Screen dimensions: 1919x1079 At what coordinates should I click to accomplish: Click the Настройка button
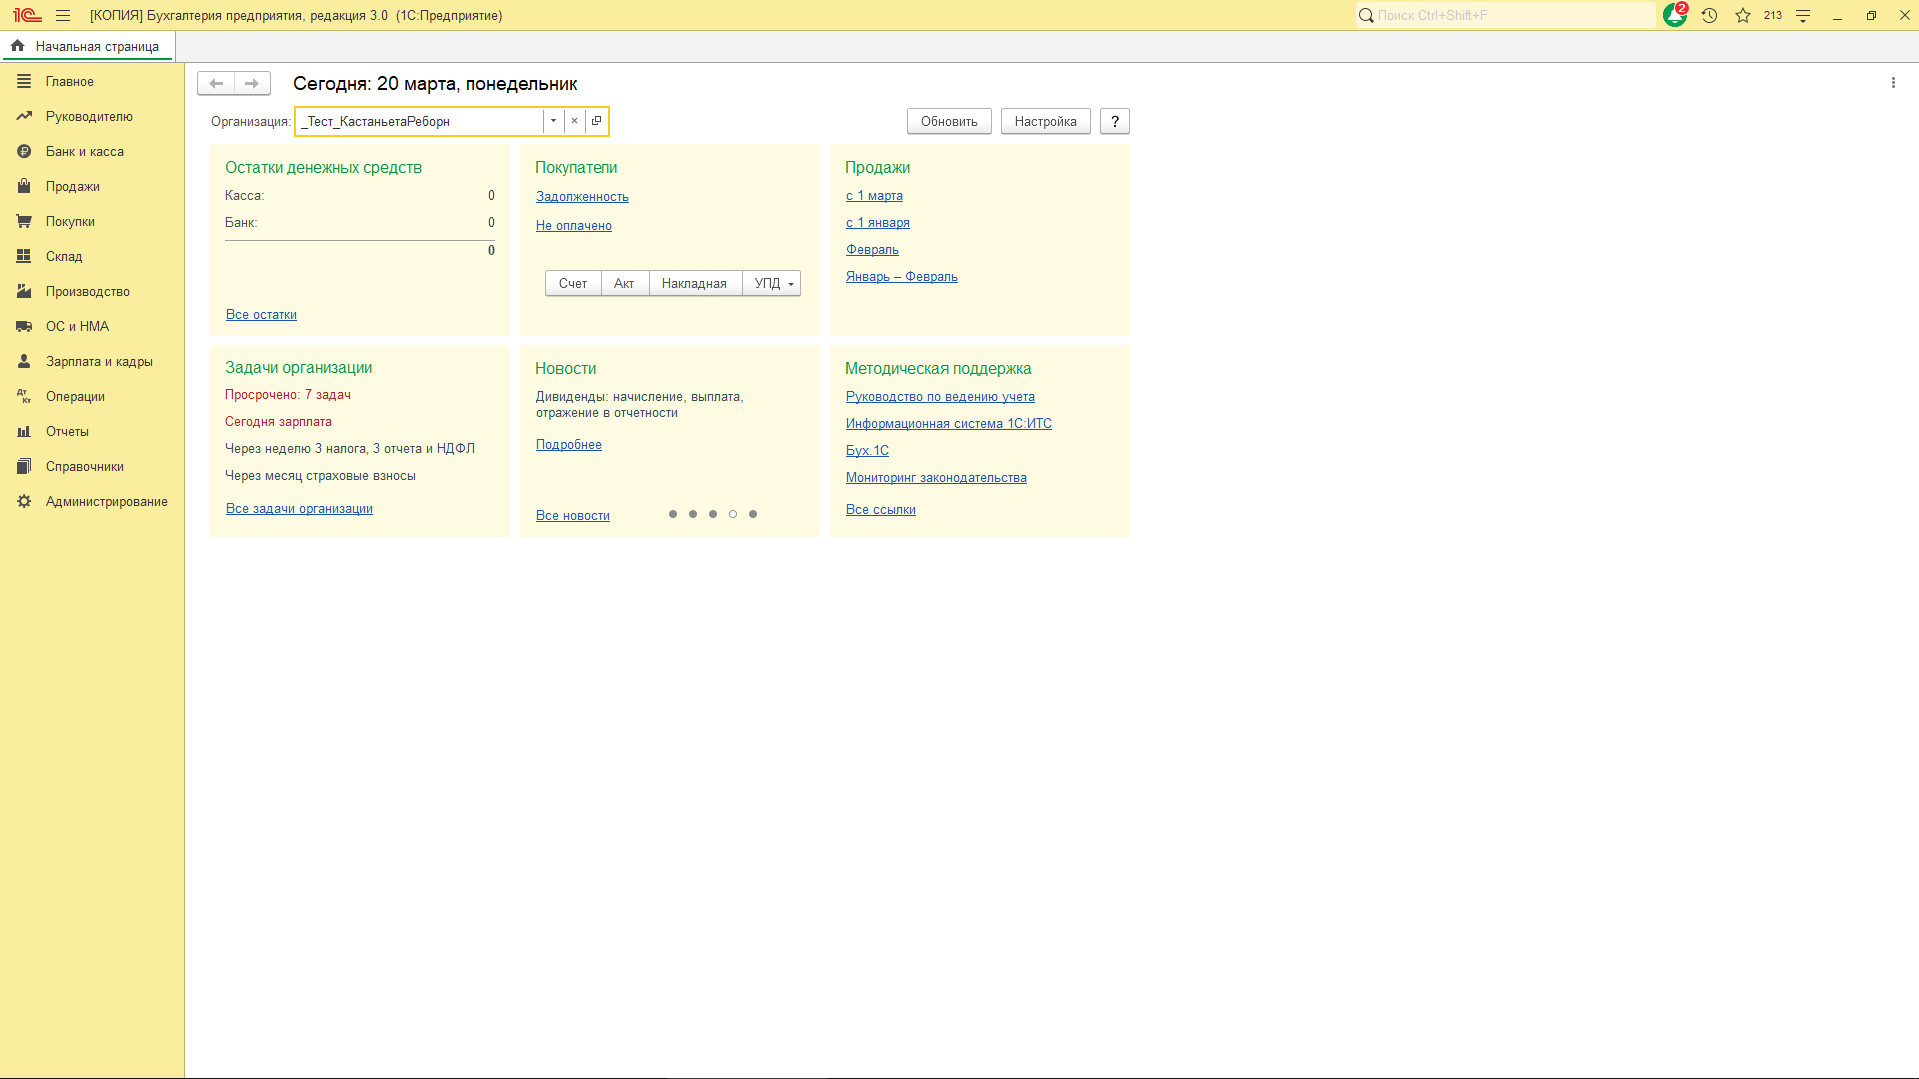pyautogui.click(x=1045, y=121)
